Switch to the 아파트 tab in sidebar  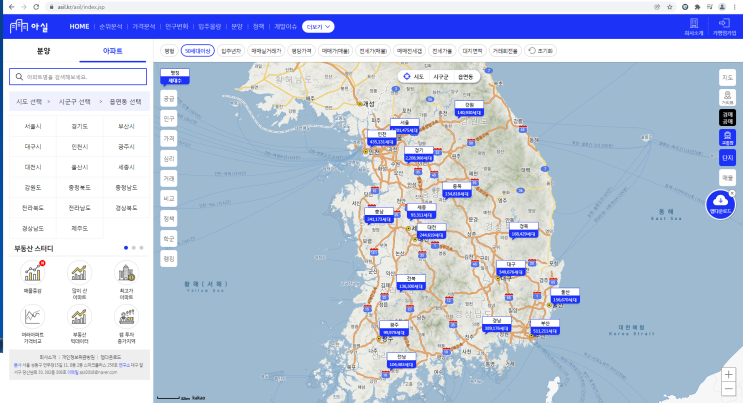tap(113, 51)
